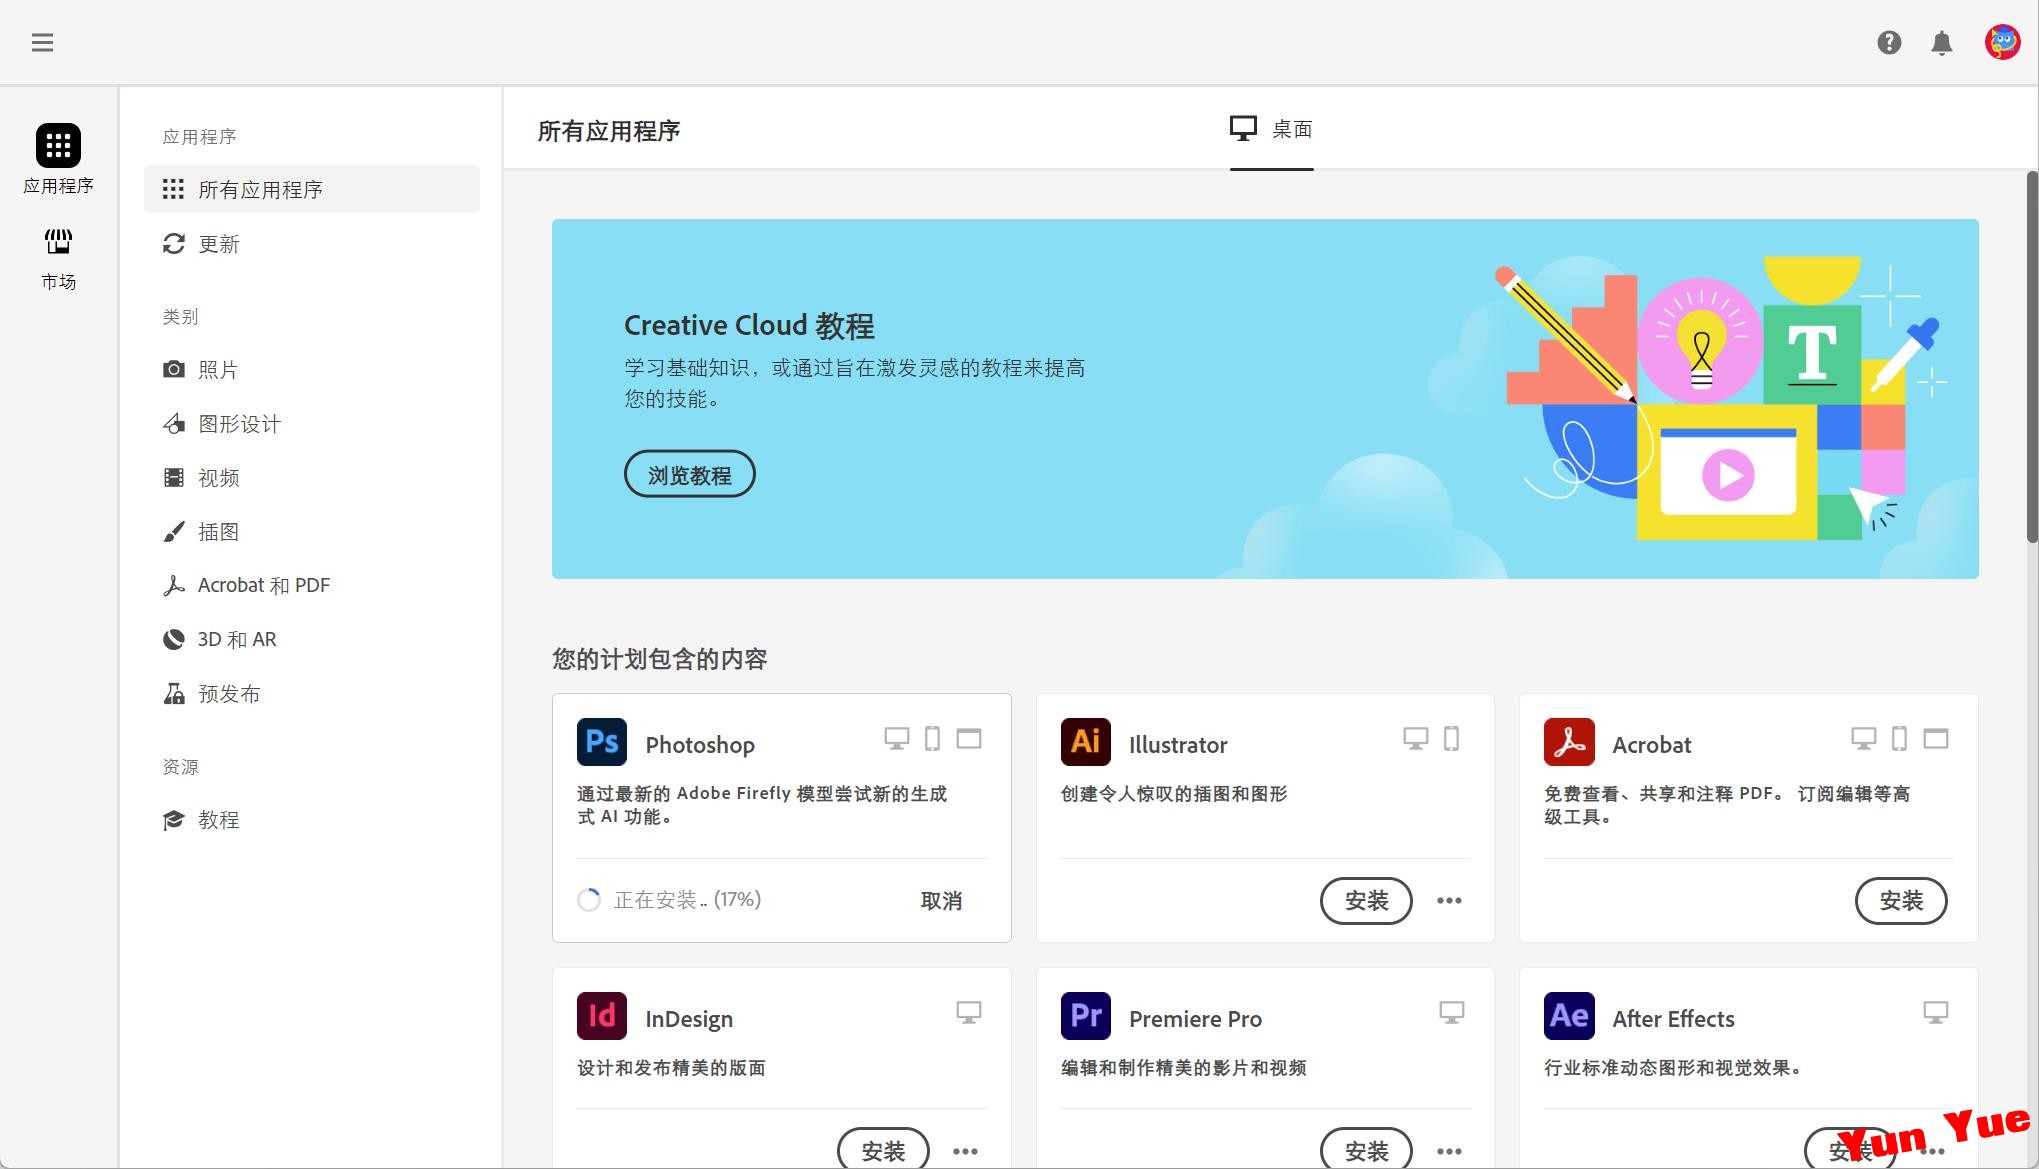Install InDesign with 安装 button

pos(883,1150)
